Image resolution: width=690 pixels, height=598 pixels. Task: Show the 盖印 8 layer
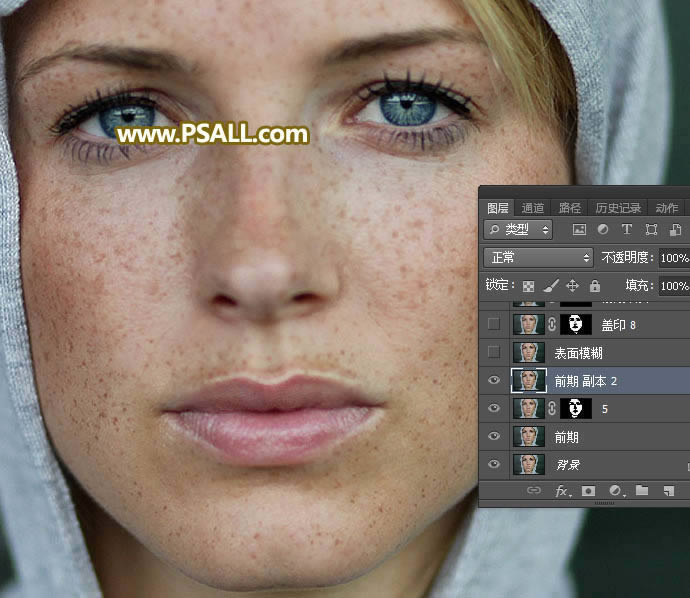pos(493,324)
